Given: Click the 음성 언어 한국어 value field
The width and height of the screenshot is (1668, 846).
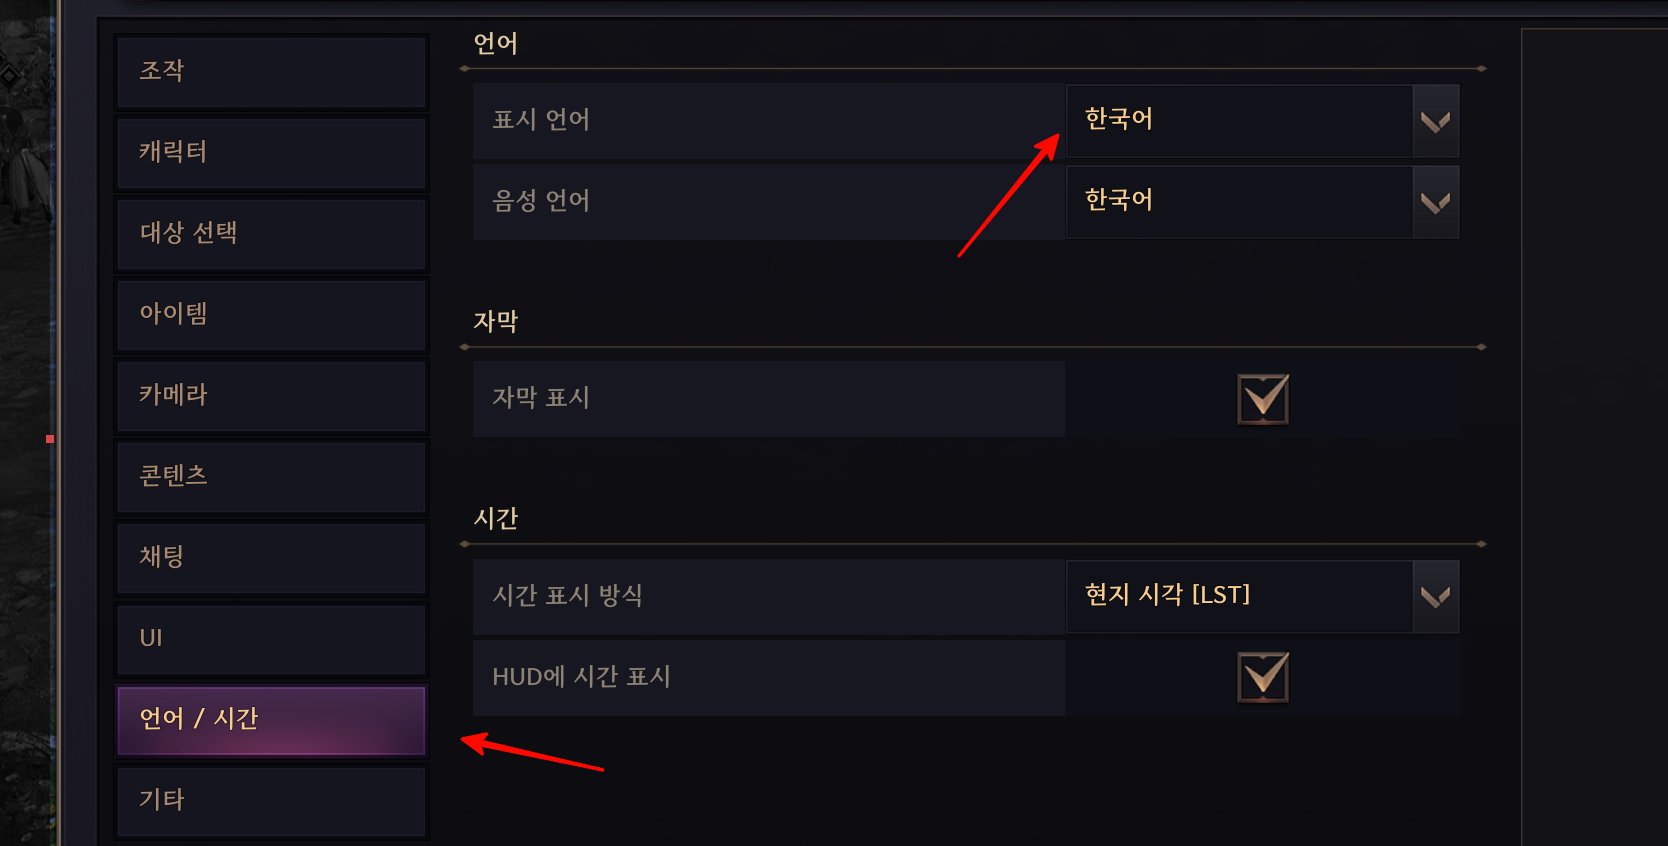Looking at the screenshot, I should (x=1238, y=202).
